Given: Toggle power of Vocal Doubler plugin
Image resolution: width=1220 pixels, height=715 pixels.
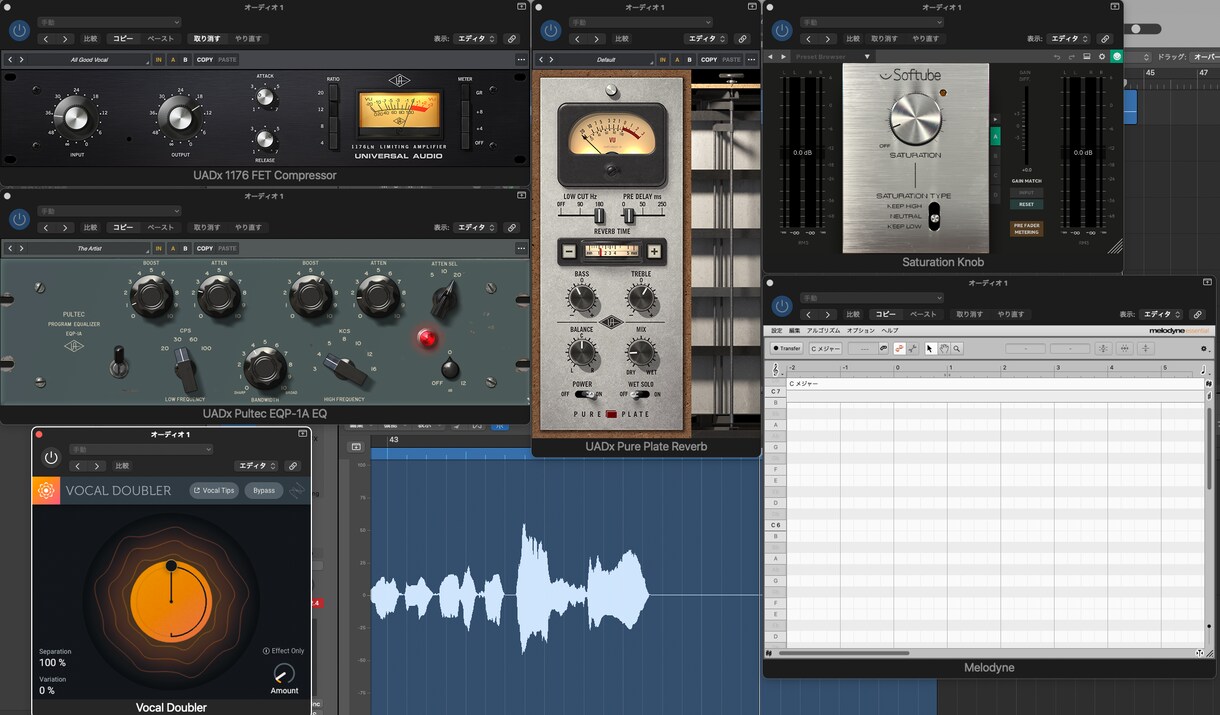Looking at the screenshot, I should 51,457.
